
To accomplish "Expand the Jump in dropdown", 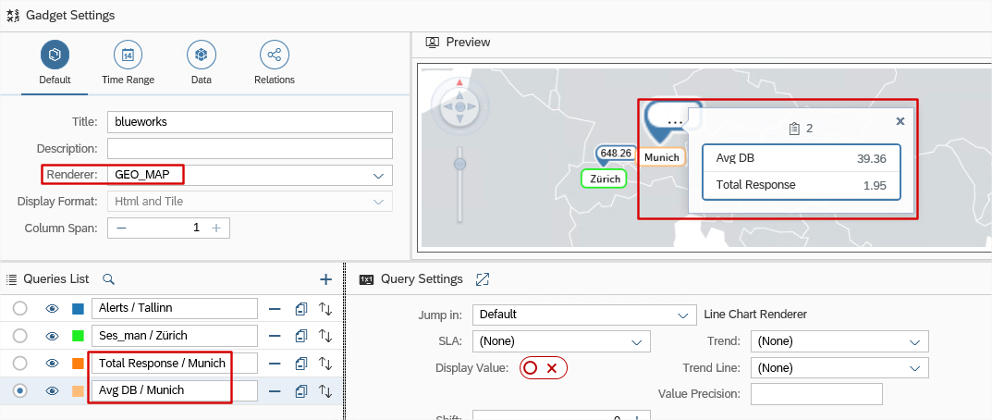I will (x=683, y=315).
